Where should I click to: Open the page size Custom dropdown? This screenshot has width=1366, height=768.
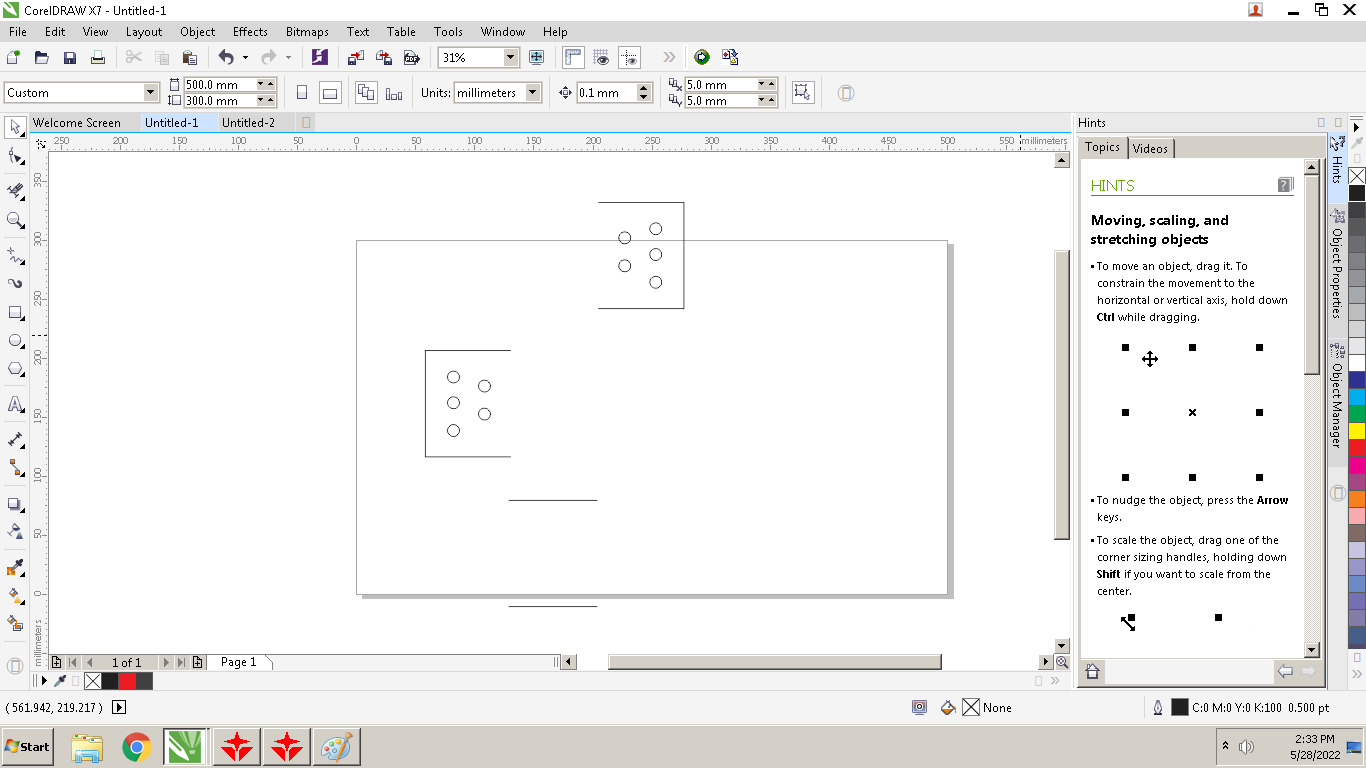[151, 93]
